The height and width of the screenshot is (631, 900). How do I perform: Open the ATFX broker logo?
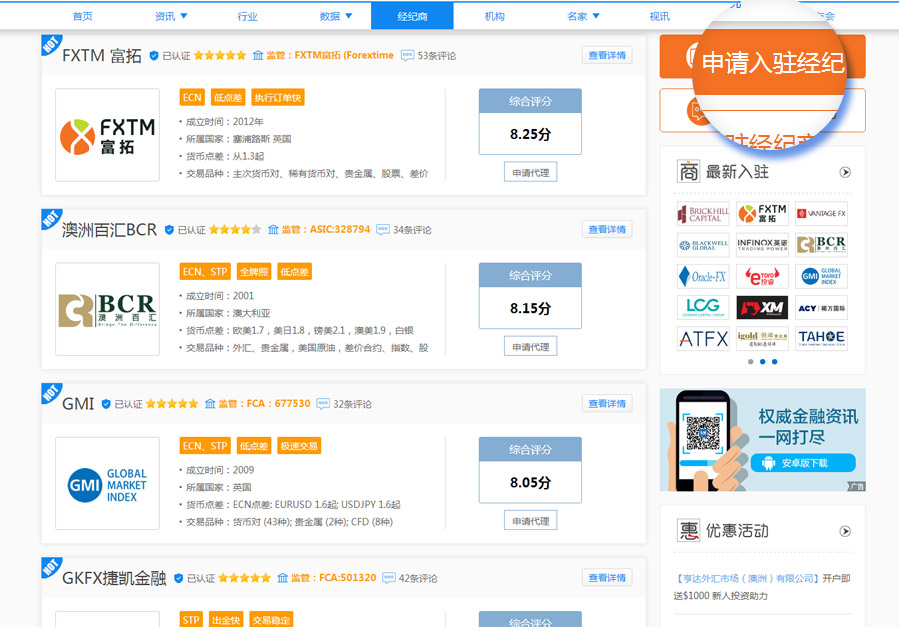703,338
